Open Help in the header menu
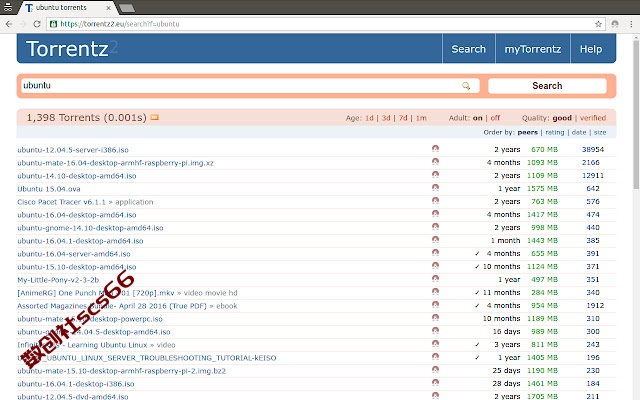The image size is (640, 400). [591, 49]
